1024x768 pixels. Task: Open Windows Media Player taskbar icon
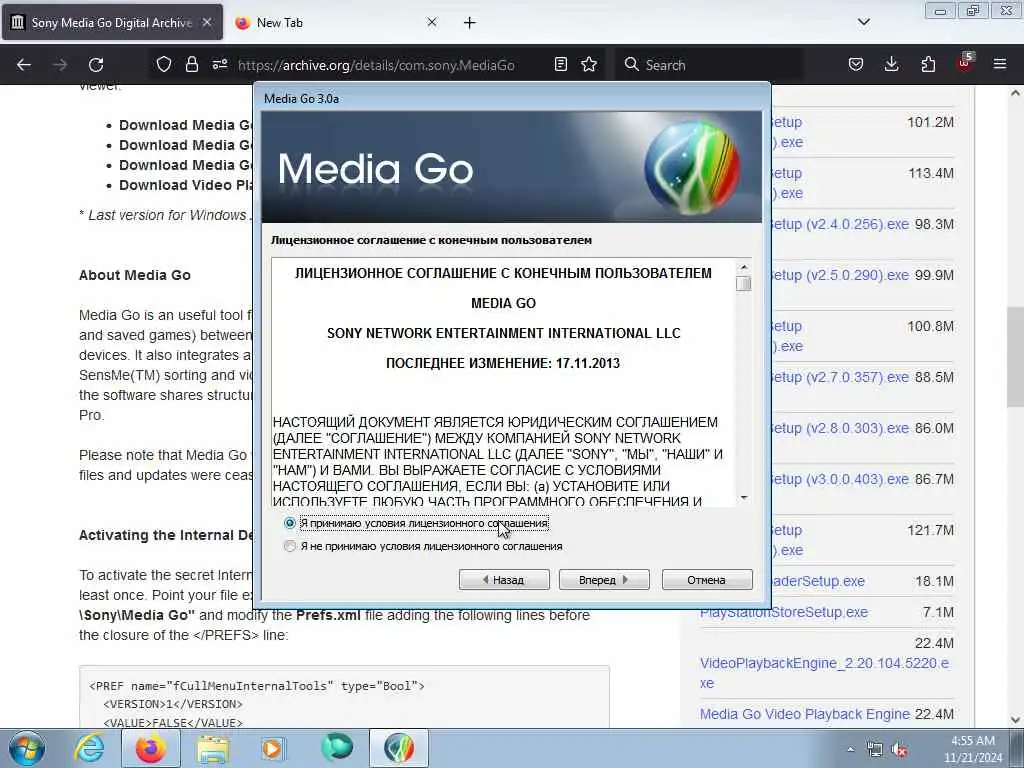click(274, 748)
